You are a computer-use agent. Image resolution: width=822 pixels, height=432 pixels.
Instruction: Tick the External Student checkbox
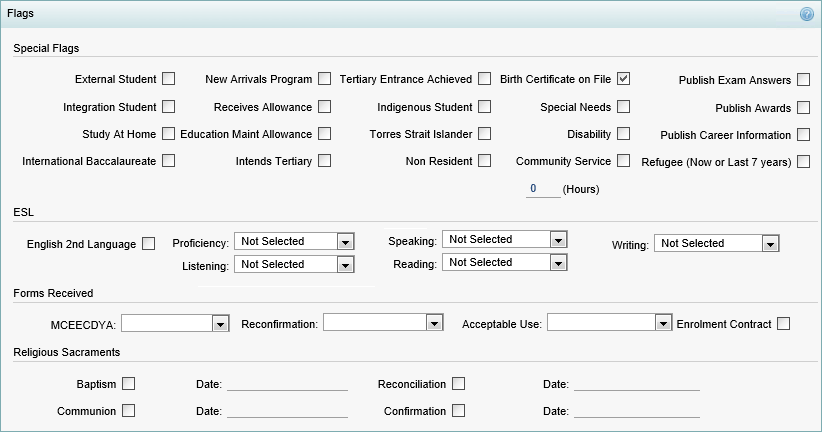168,79
